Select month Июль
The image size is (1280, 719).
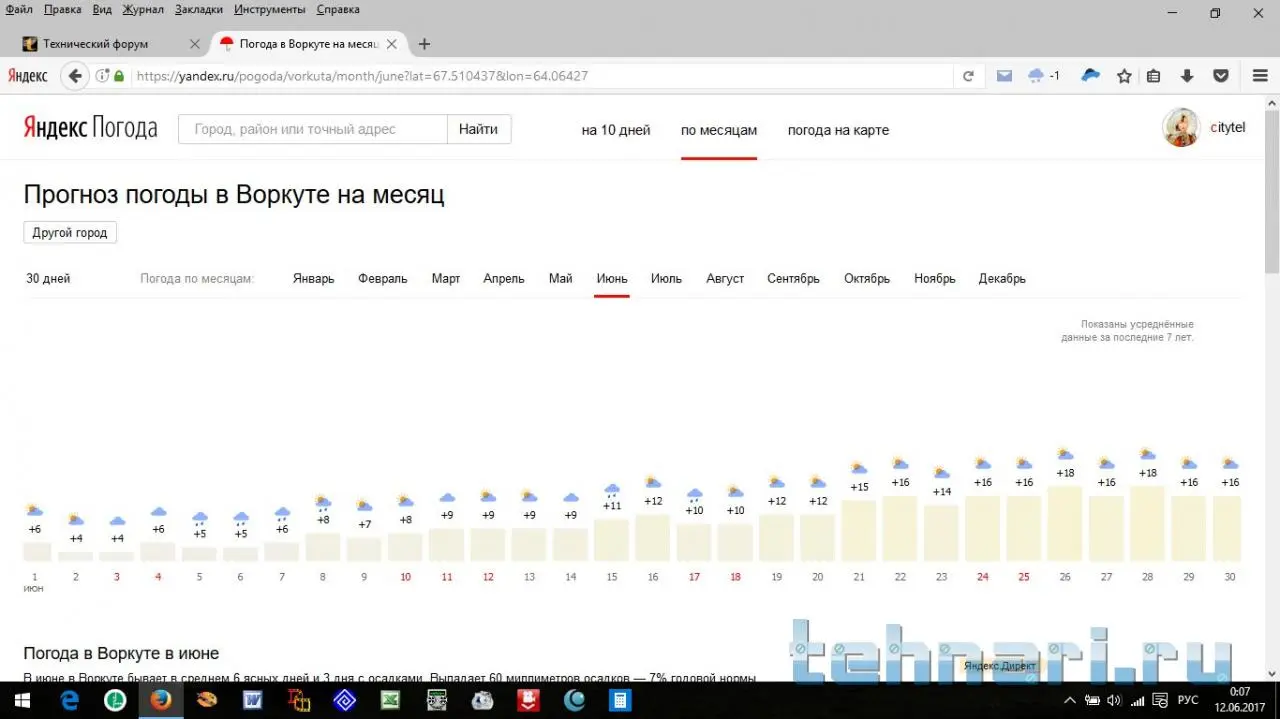coord(666,279)
